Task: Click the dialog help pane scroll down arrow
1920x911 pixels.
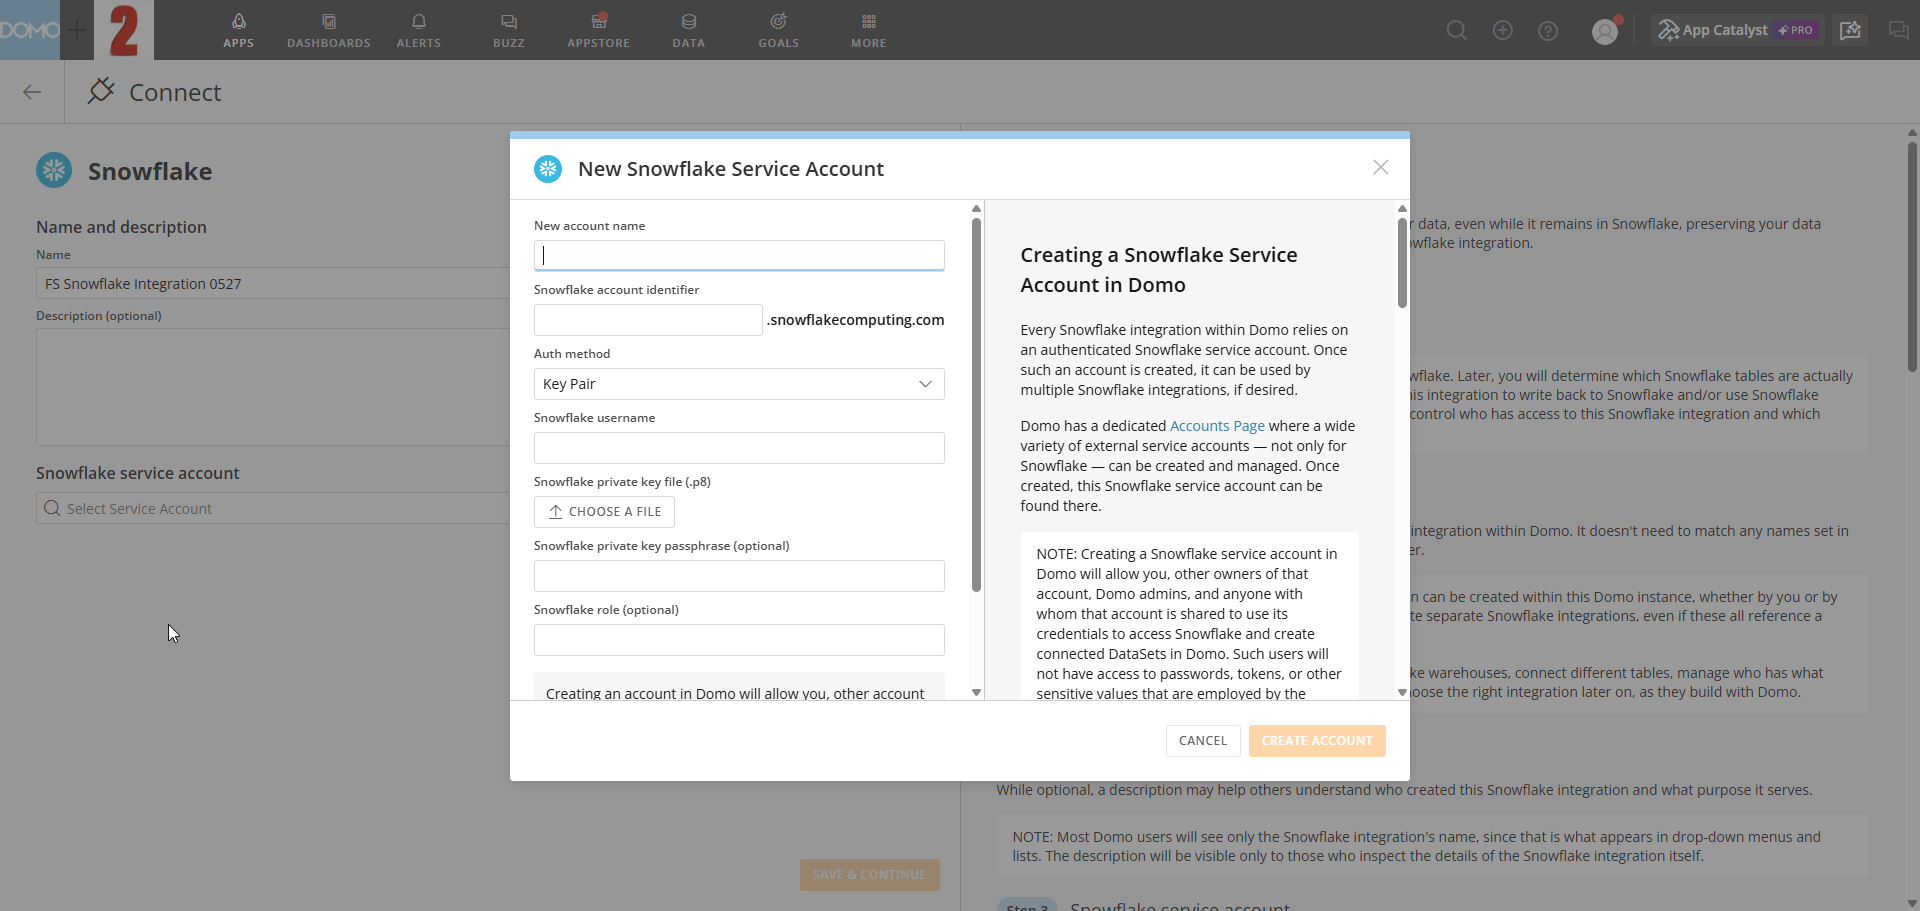Action: (1402, 692)
